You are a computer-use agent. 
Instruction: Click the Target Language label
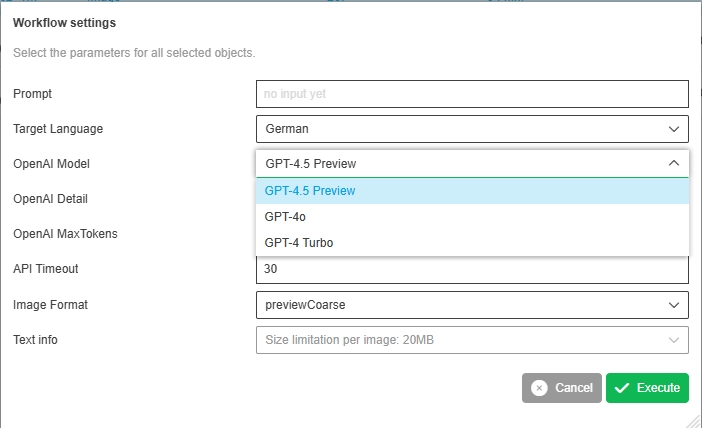pos(58,129)
